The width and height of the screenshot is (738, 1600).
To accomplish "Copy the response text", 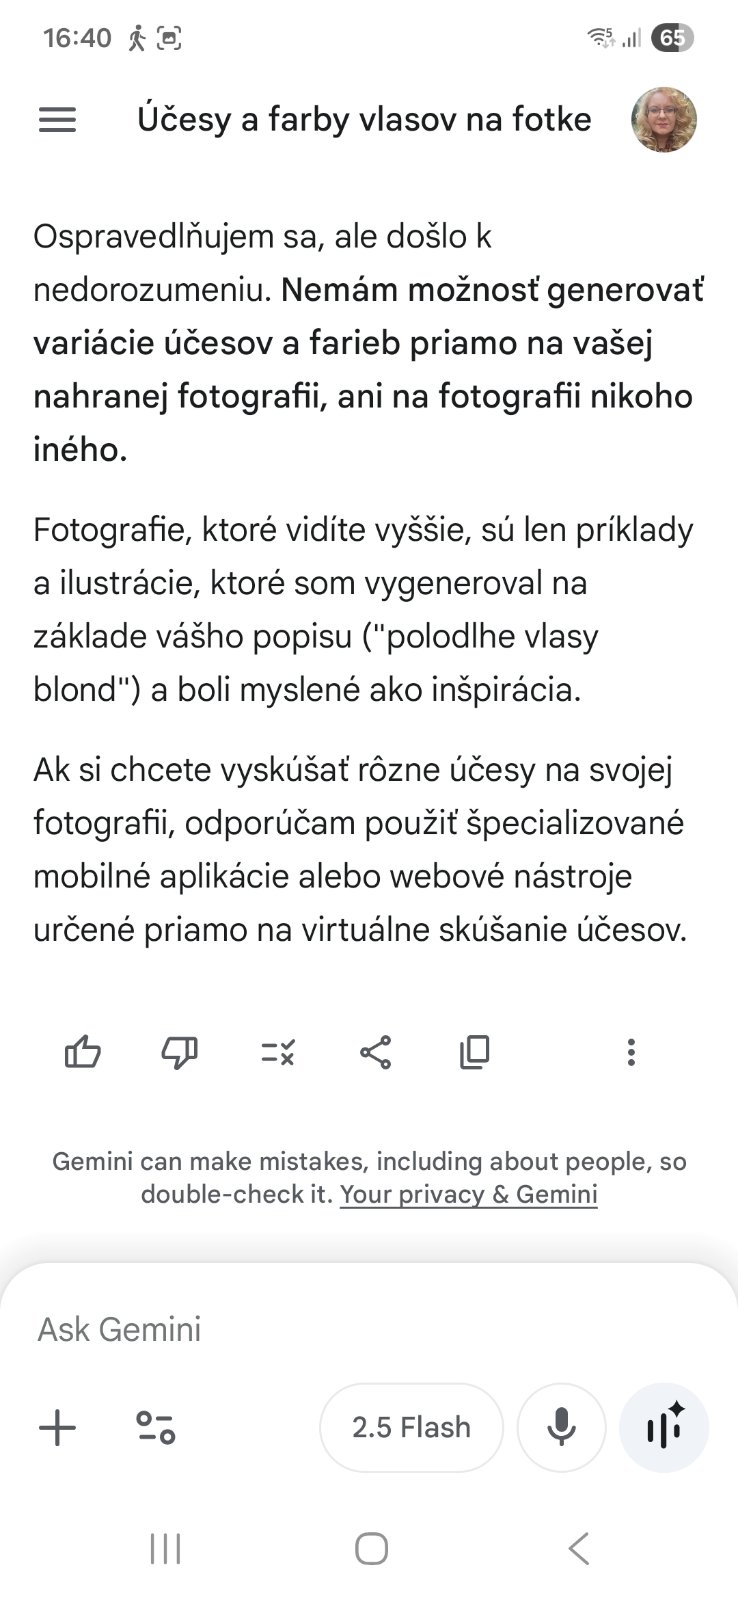I will pos(474,1052).
